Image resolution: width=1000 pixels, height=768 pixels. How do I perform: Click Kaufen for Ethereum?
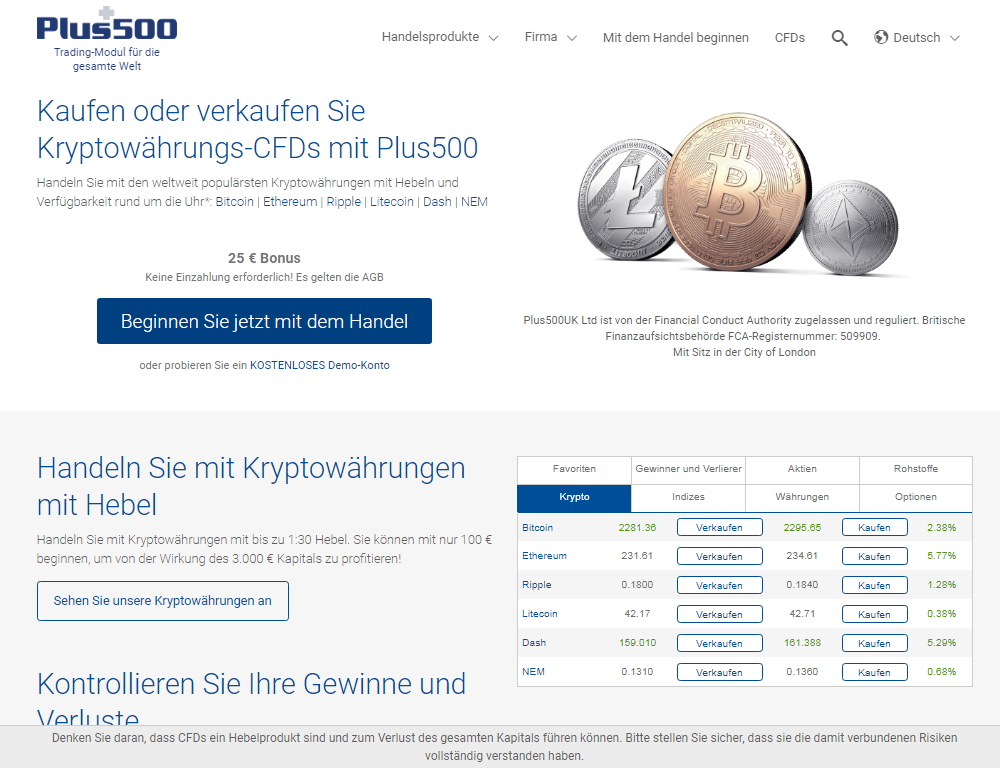(x=874, y=556)
